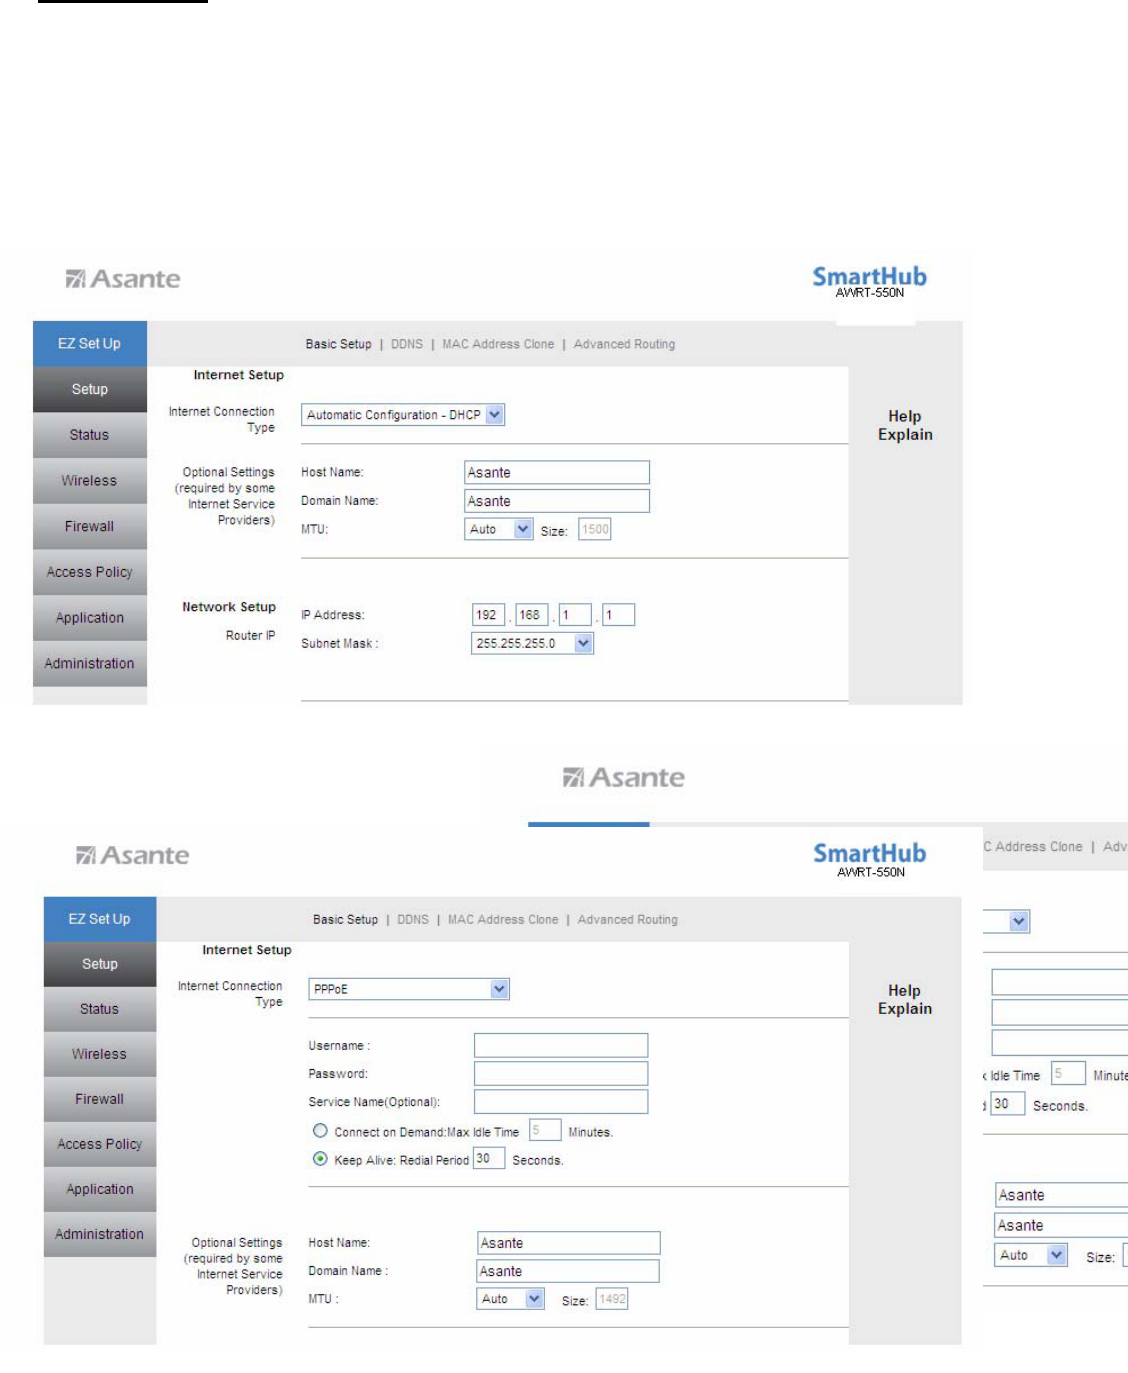The height and width of the screenshot is (1373, 1128).
Task: Click the Host Name field in PPPoE screen
Action: [x=569, y=1243]
